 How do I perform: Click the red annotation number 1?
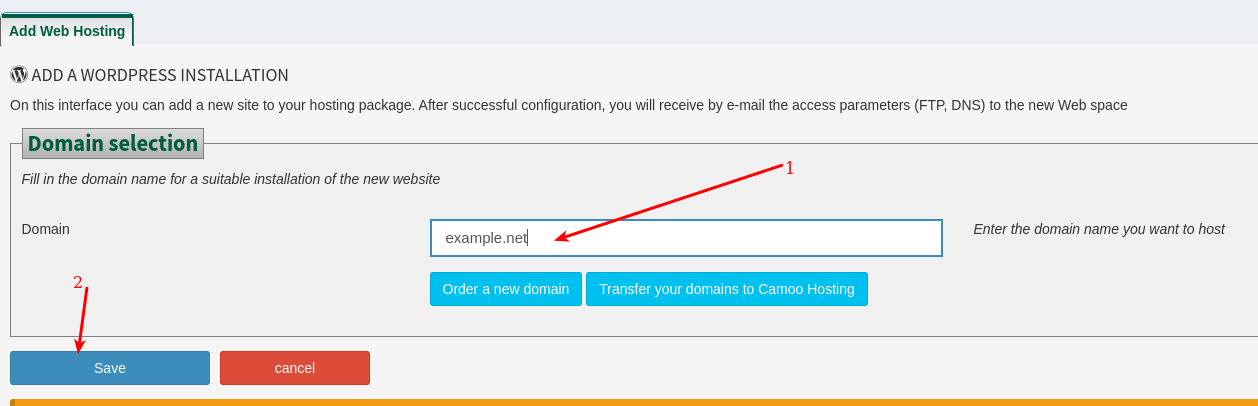789,168
